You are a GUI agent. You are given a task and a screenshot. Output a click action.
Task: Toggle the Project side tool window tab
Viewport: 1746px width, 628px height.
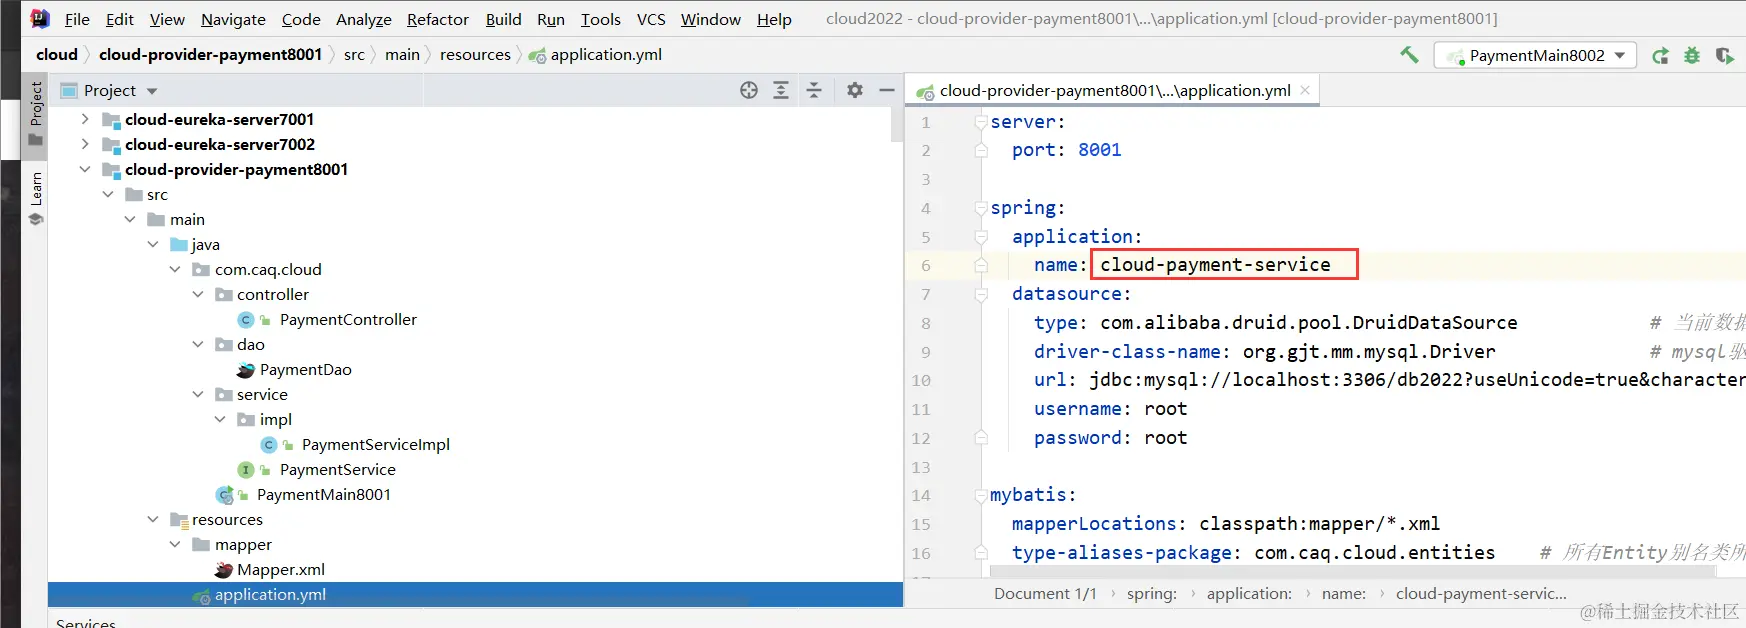tap(35, 115)
